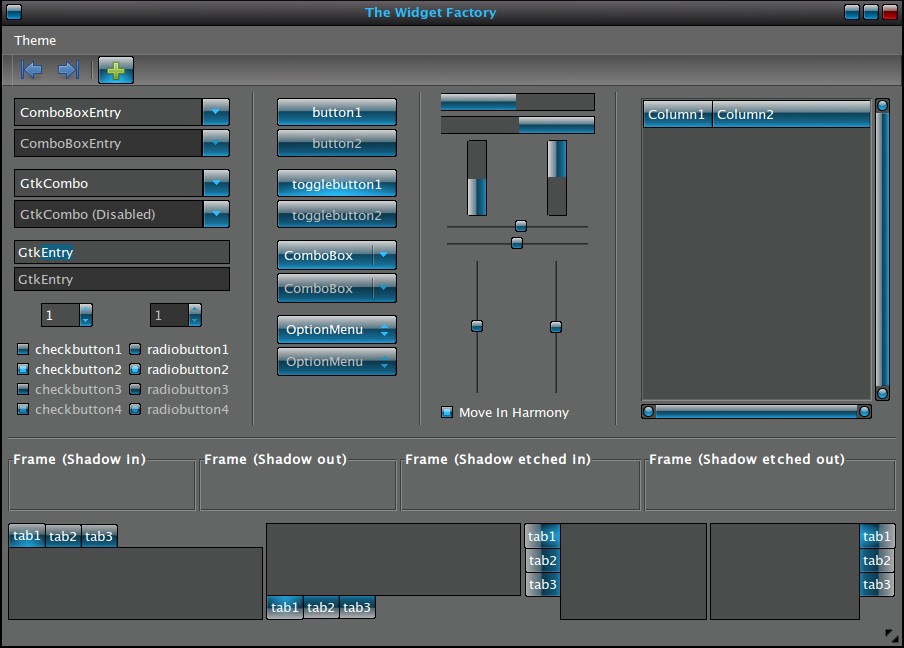
Task: Click the left vertical slider handle
Action: 477,326
